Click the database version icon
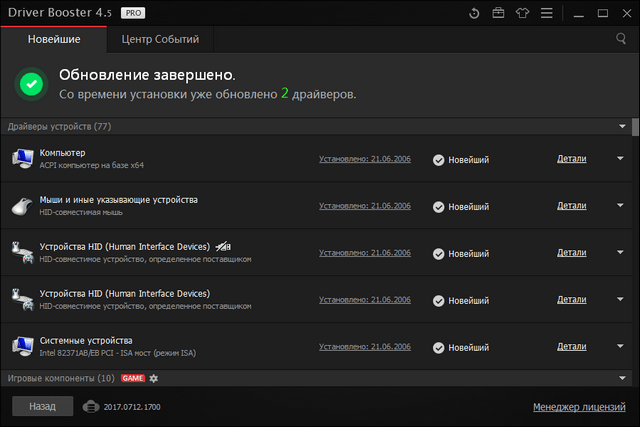 [91, 407]
